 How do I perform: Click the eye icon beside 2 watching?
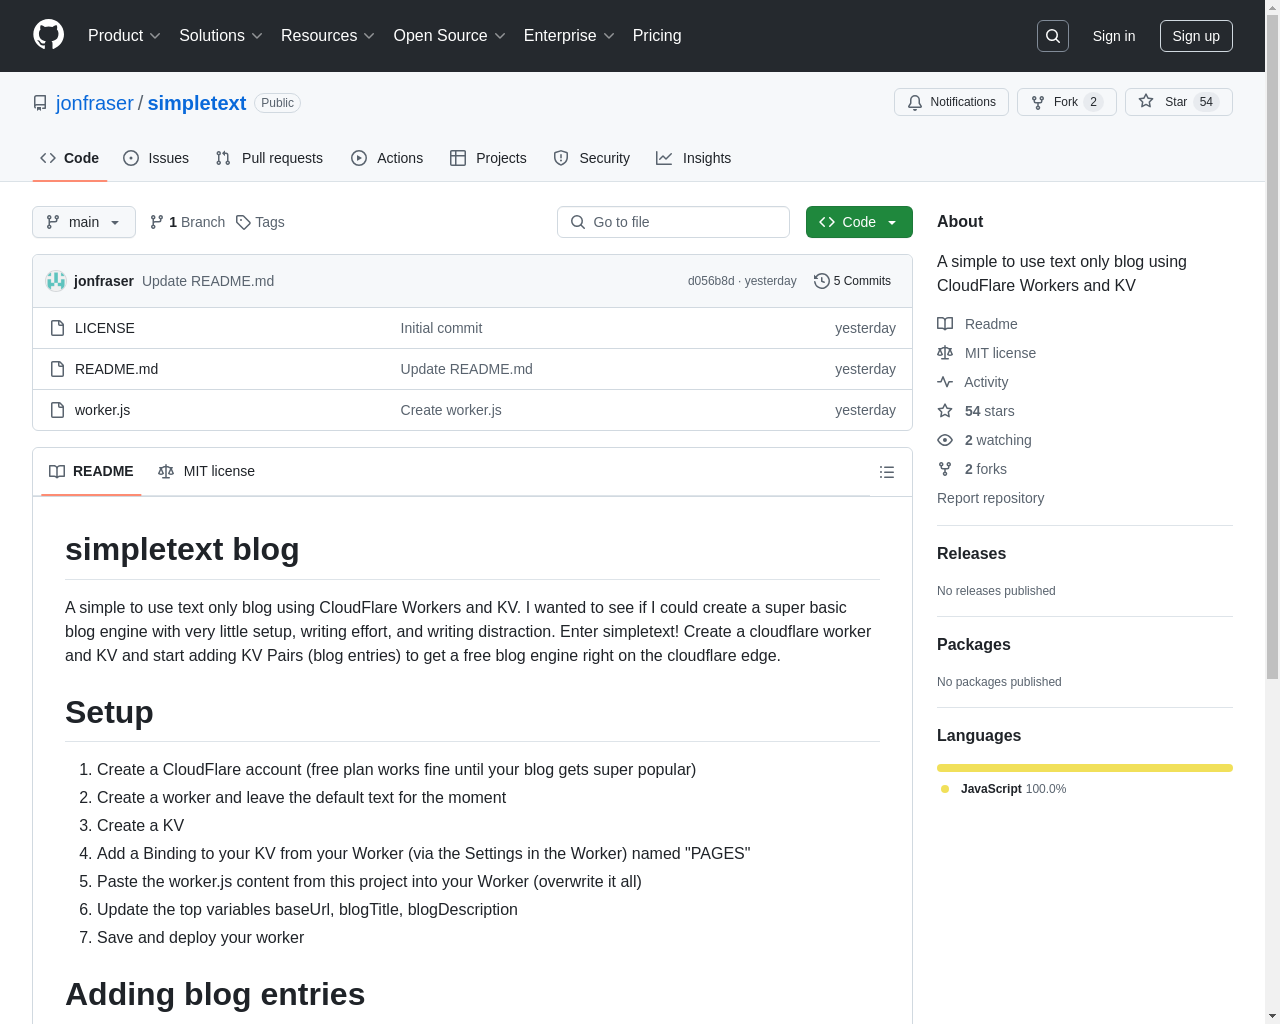pyautogui.click(x=945, y=440)
